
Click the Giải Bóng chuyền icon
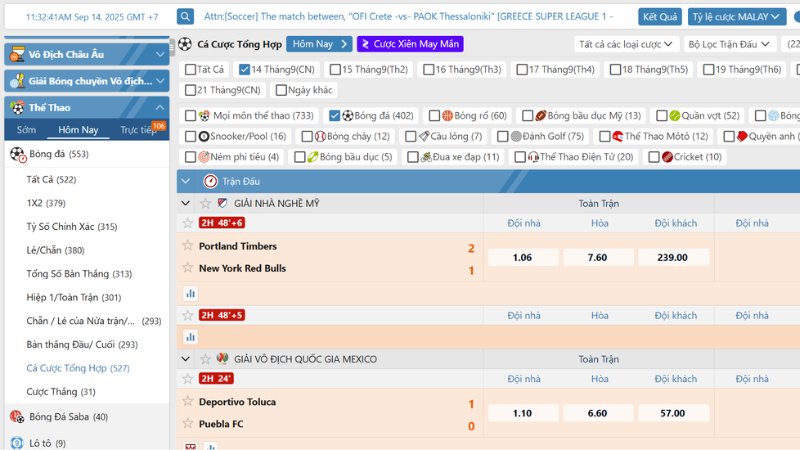[17, 81]
